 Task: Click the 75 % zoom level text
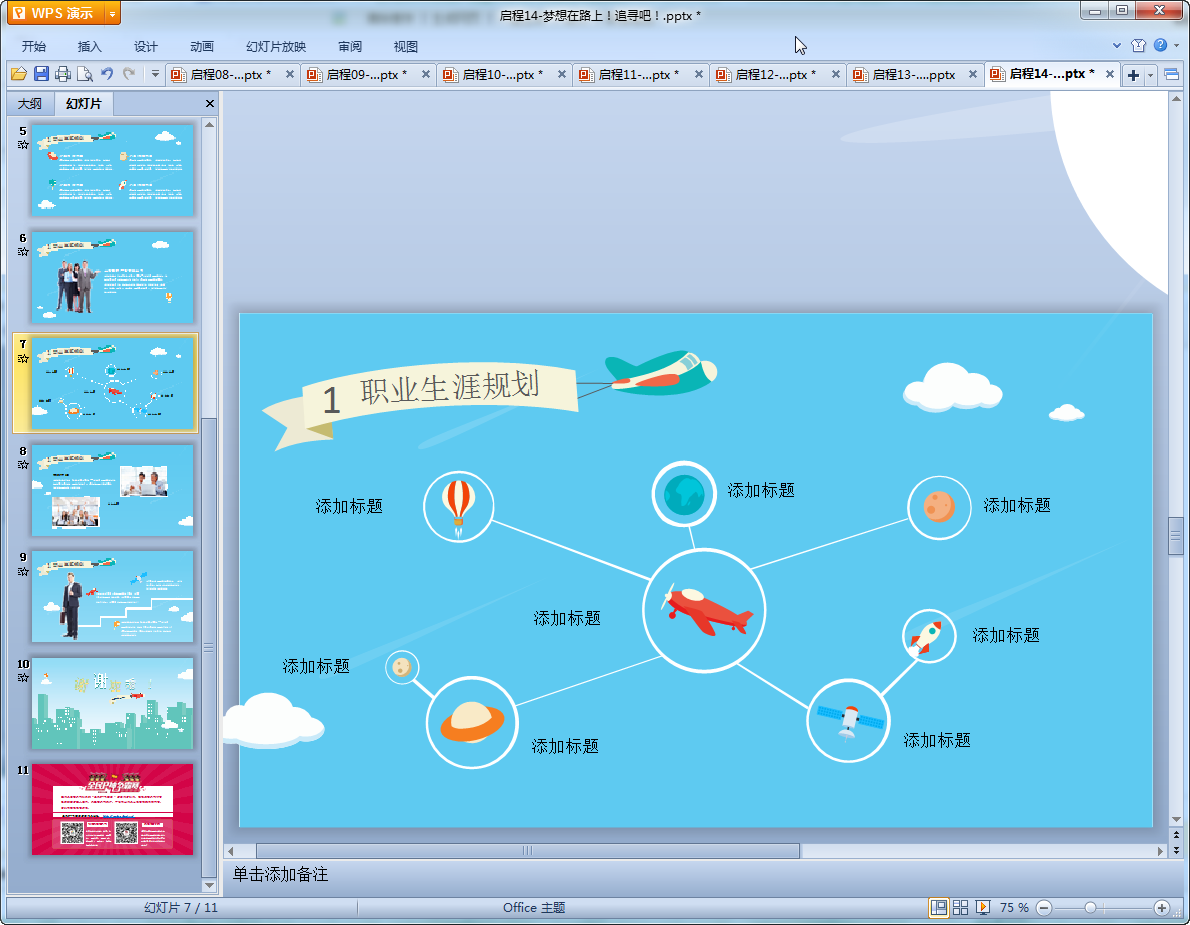tap(1014, 907)
